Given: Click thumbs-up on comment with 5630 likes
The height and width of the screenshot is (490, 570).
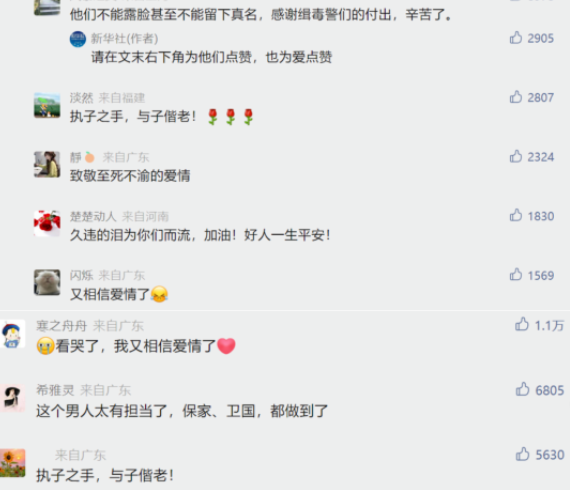Looking at the screenshot, I should 522,454.
